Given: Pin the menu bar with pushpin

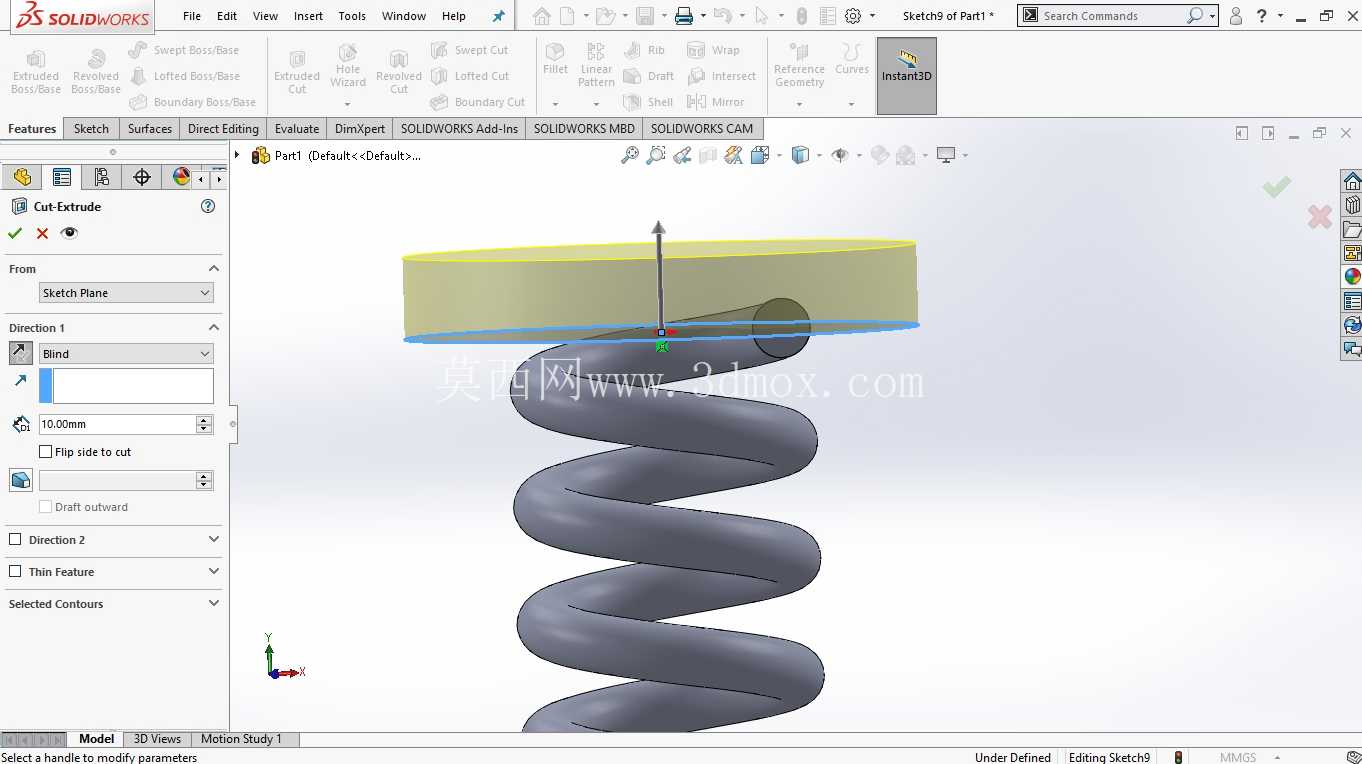Looking at the screenshot, I should pos(499,16).
